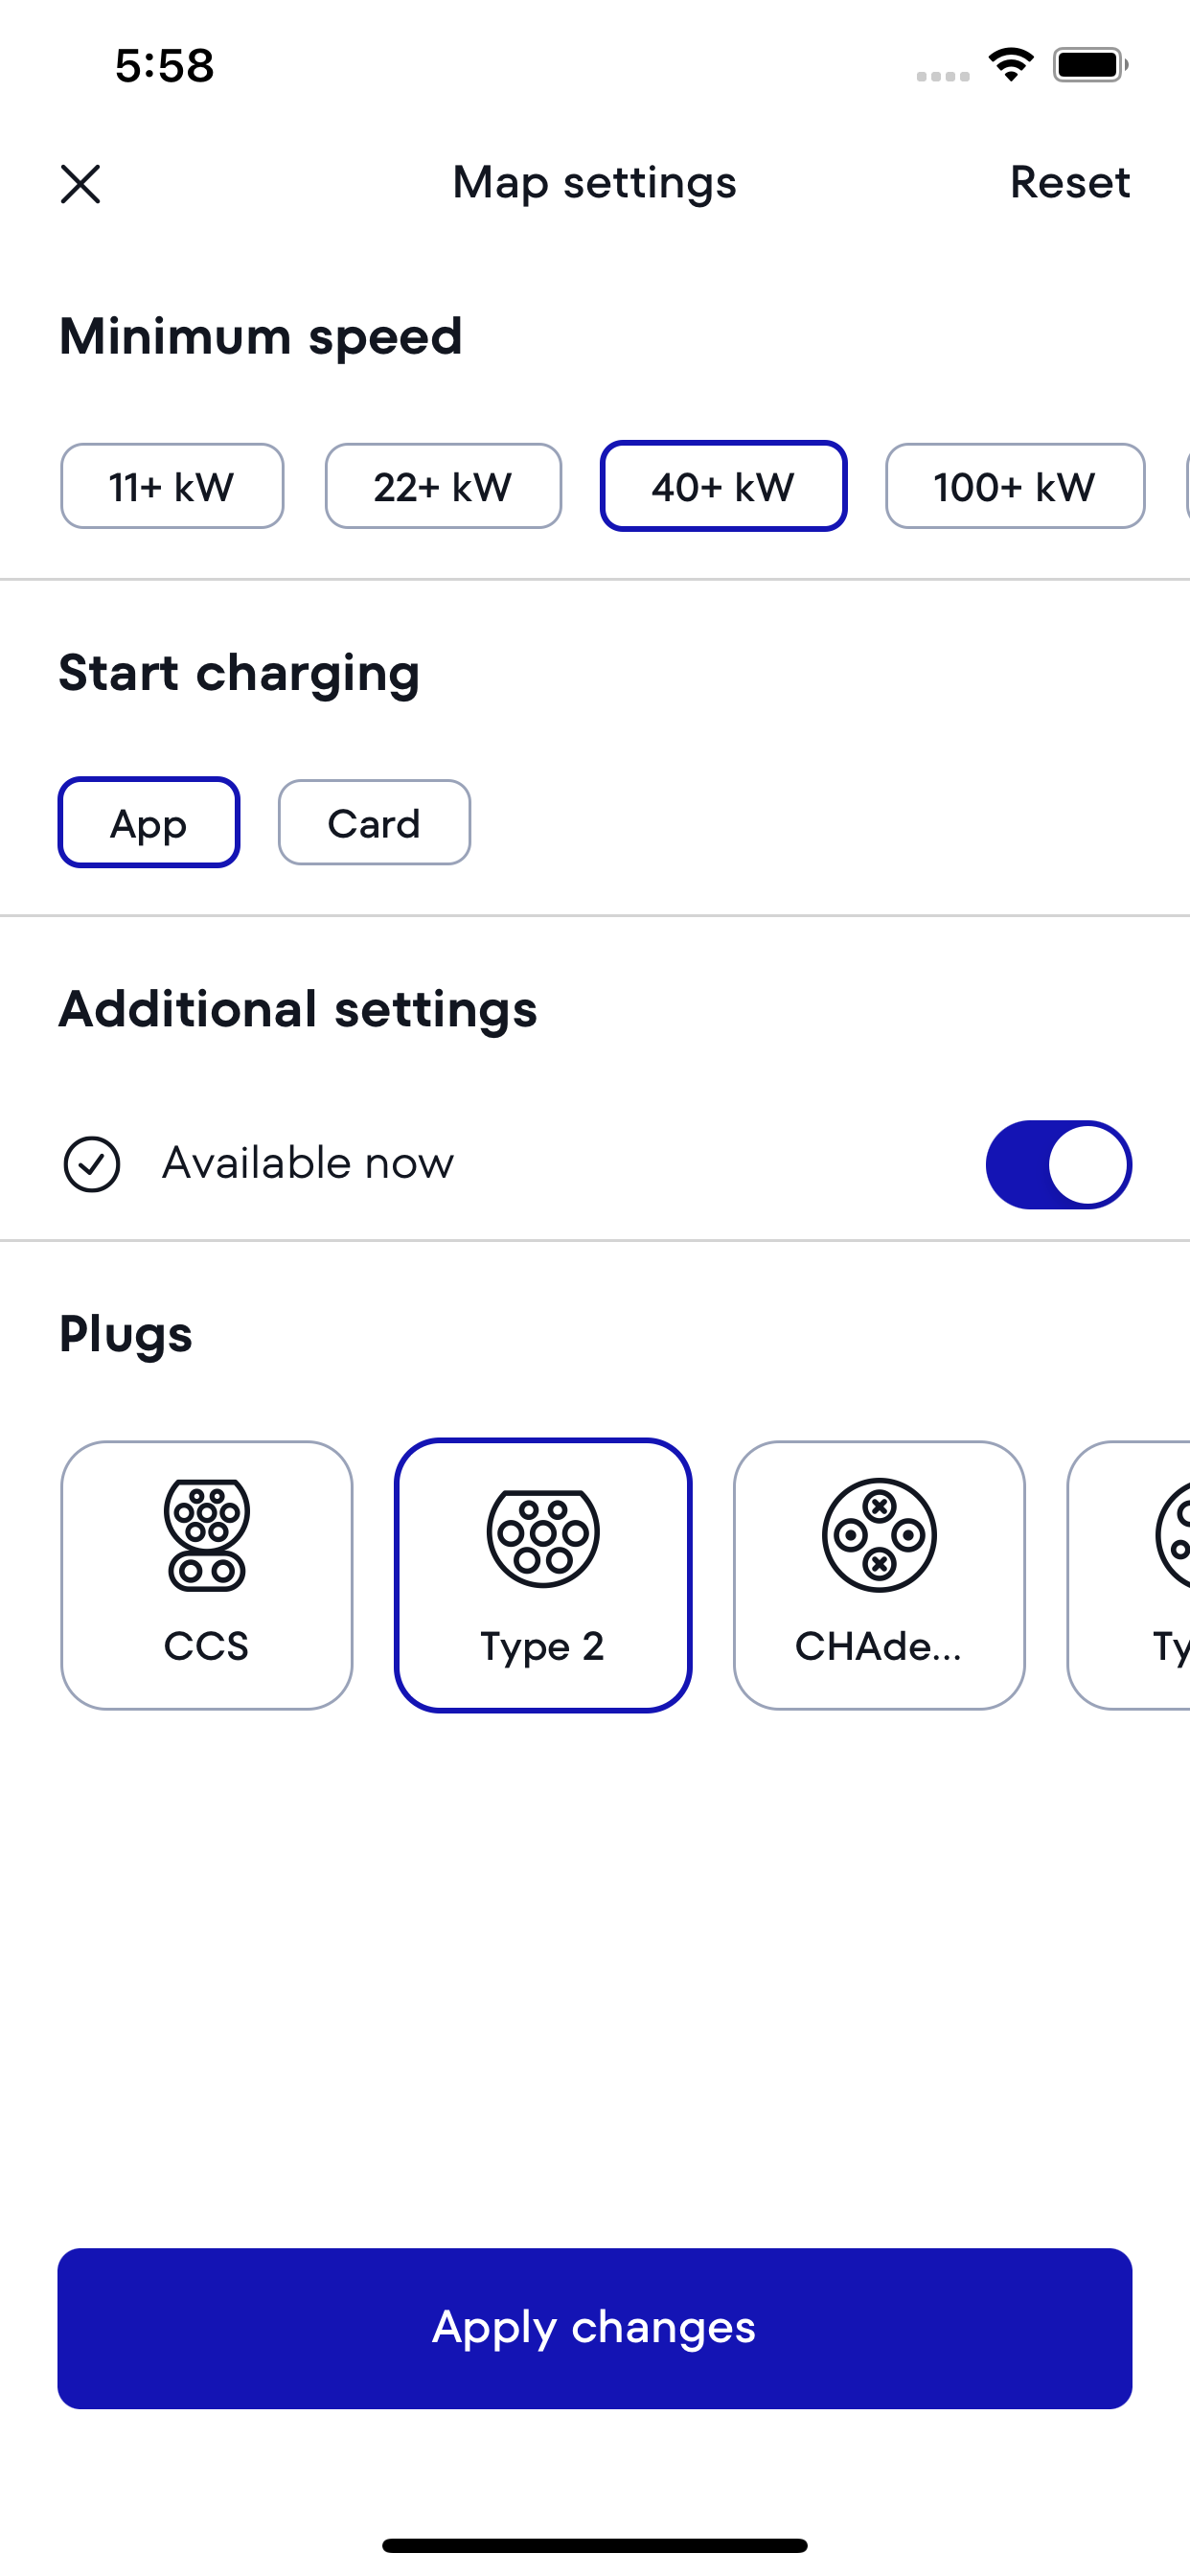Tap the Wi-Fi status icon
The height and width of the screenshot is (2576, 1190).
[x=1011, y=65]
